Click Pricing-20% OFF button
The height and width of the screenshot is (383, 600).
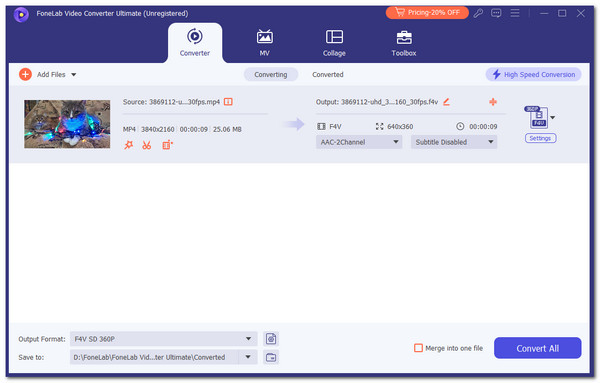click(427, 13)
